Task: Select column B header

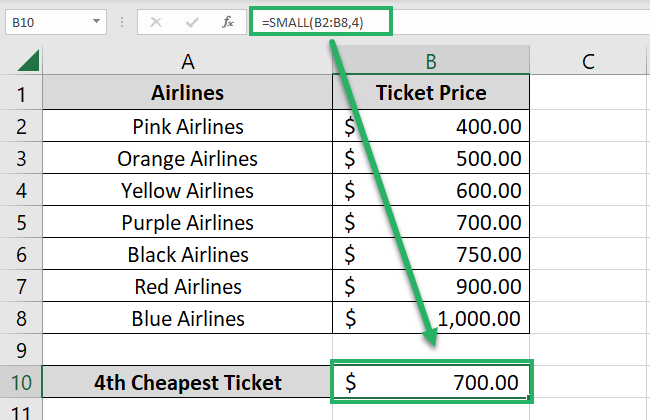Action: point(431,61)
